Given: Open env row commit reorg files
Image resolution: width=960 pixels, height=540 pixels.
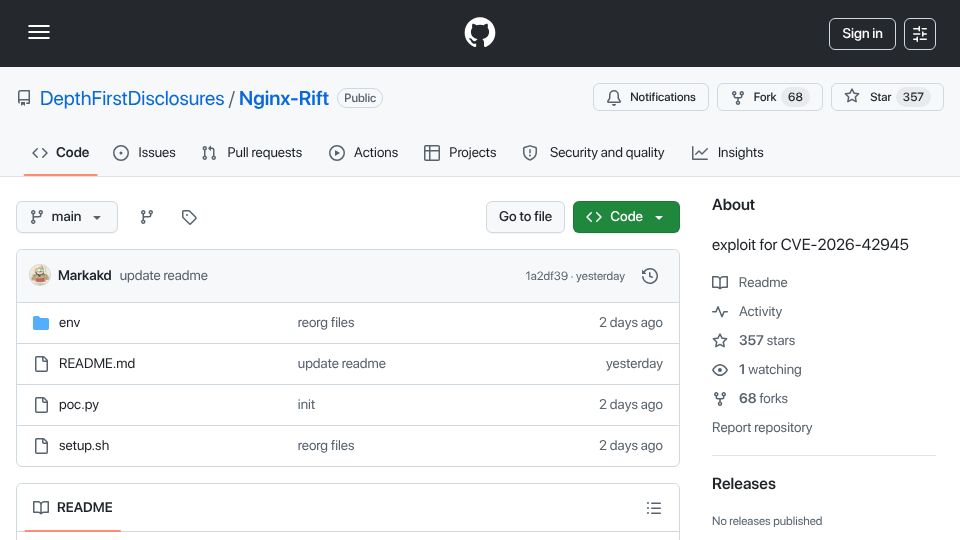Looking at the screenshot, I should pos(326,323).
